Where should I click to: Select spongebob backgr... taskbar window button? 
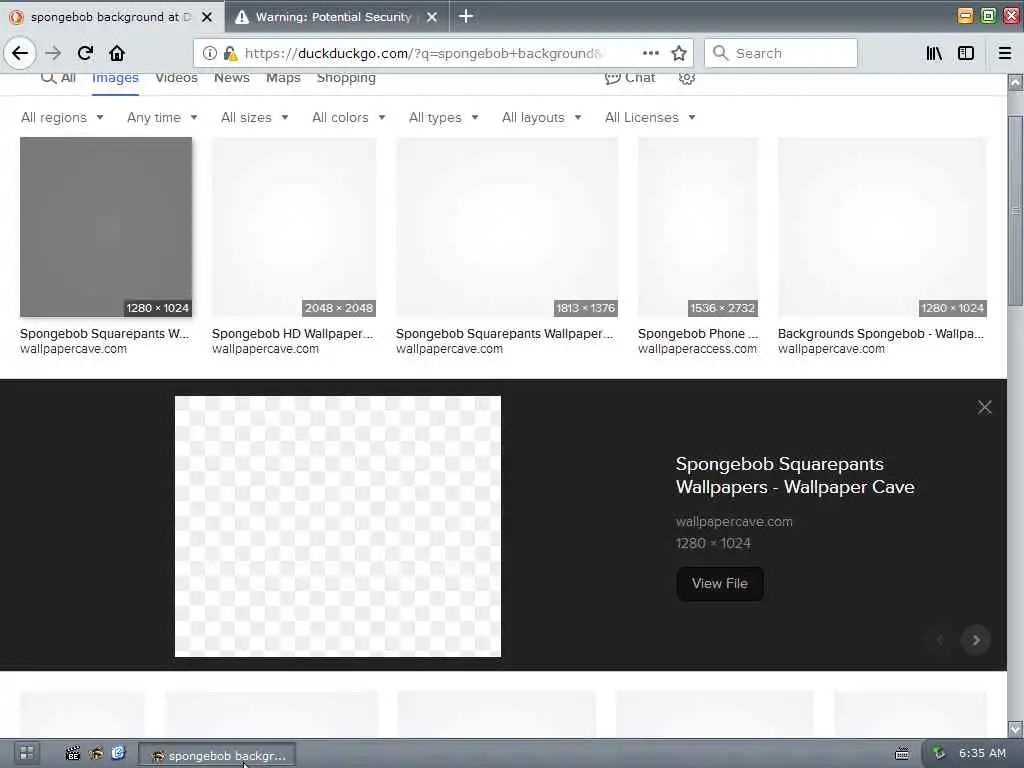[217, 756]
